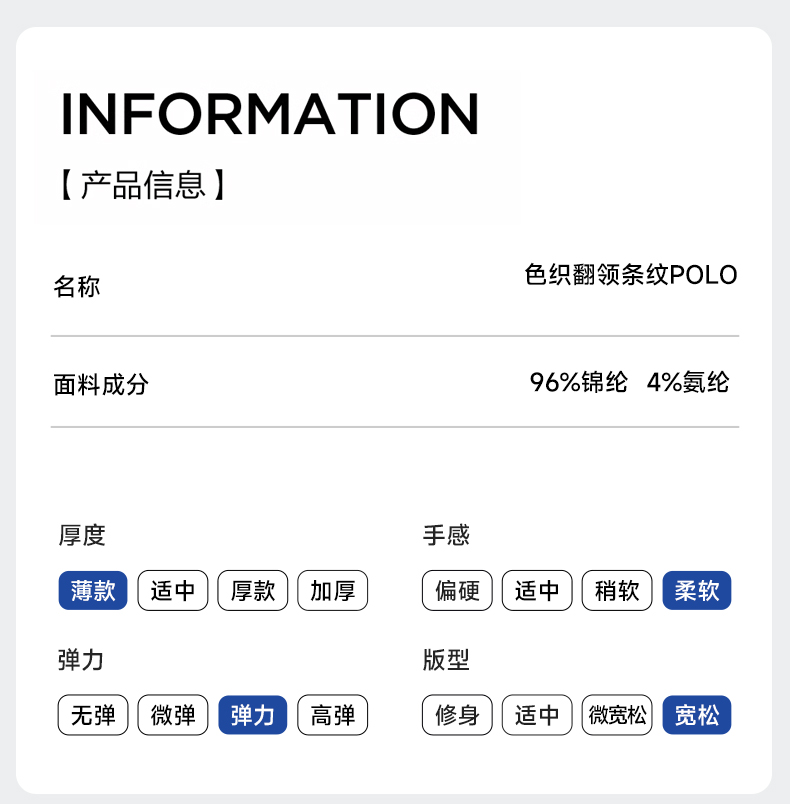Select the 厚款 thickness tag
Image resolution: width=790 pixels, height=804 pixels.
(x=253, y=591)
